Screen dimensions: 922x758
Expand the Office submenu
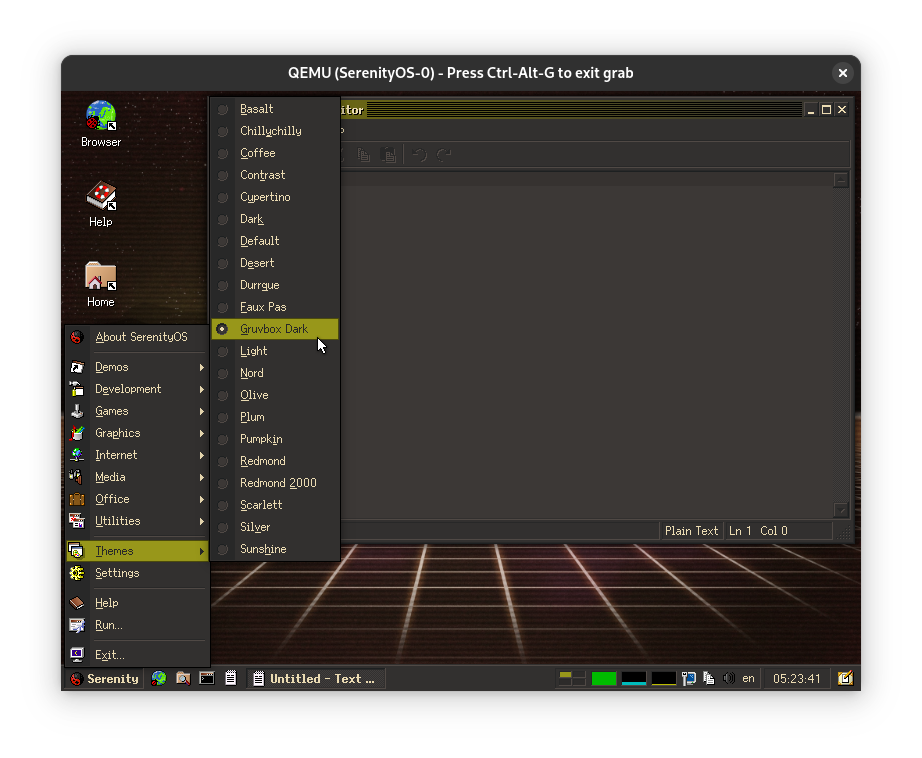point(137,499)
